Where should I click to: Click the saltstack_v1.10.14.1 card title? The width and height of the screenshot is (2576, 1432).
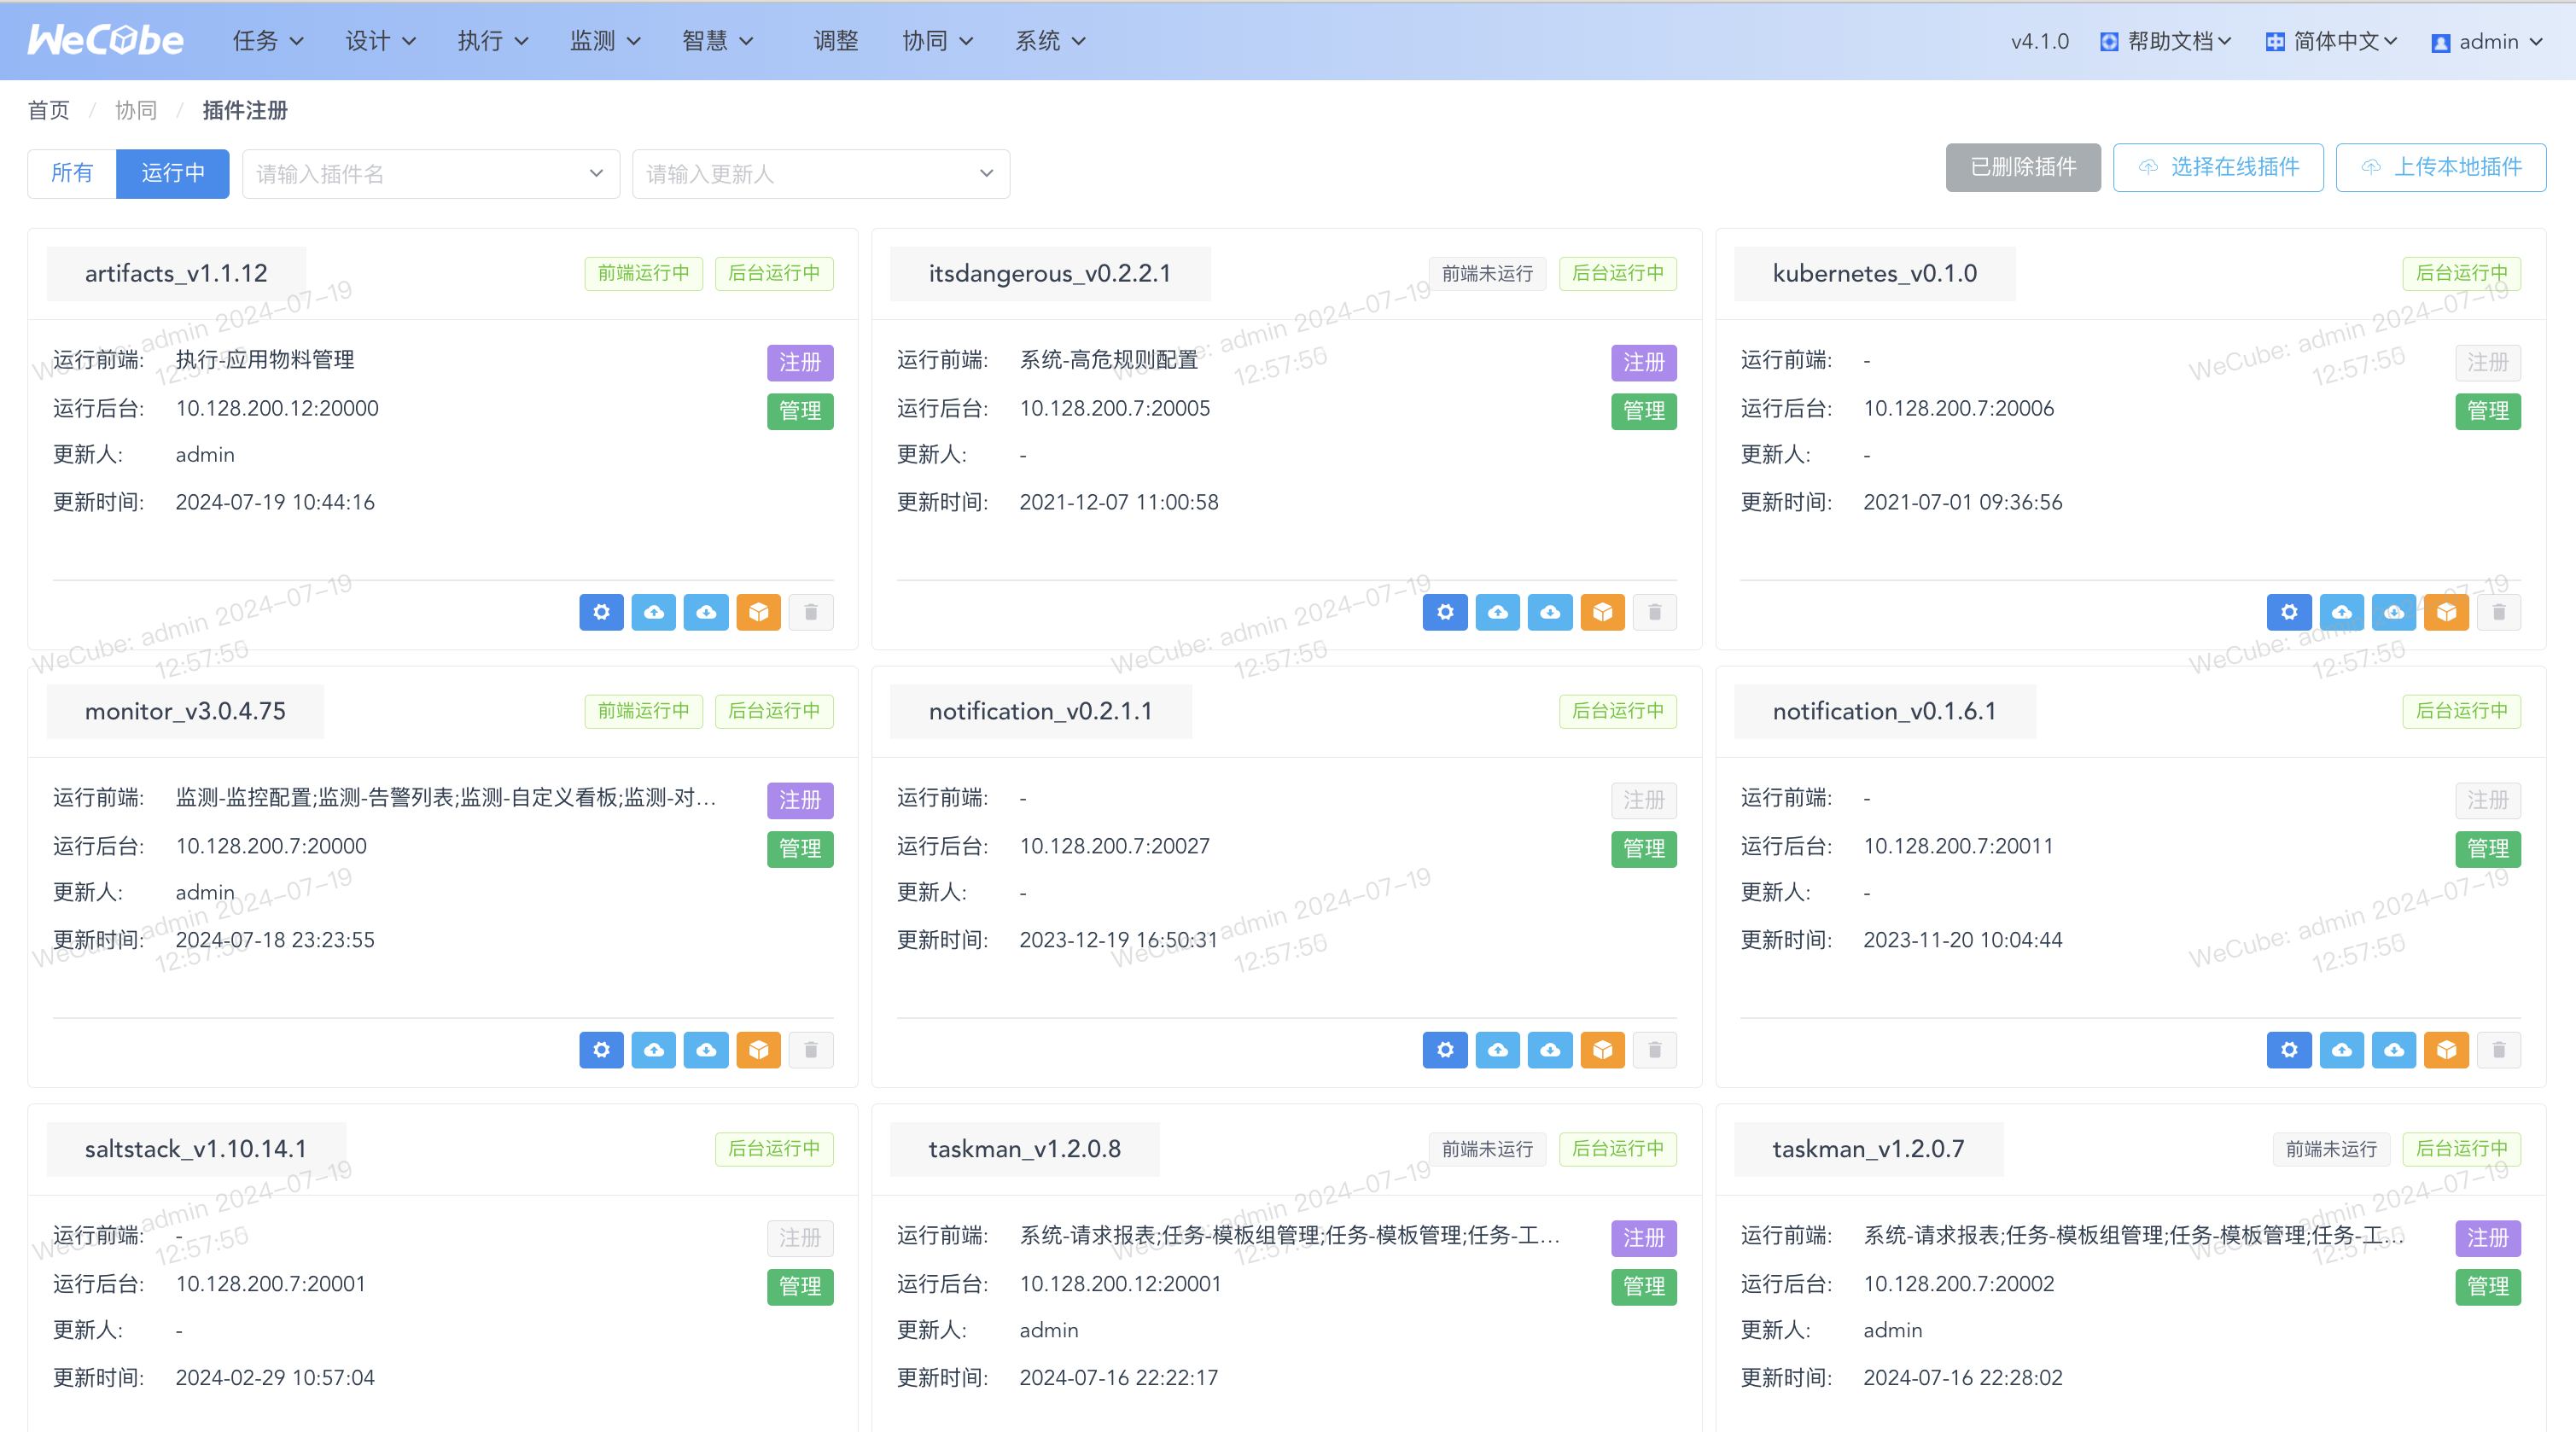coord(196,1149)
